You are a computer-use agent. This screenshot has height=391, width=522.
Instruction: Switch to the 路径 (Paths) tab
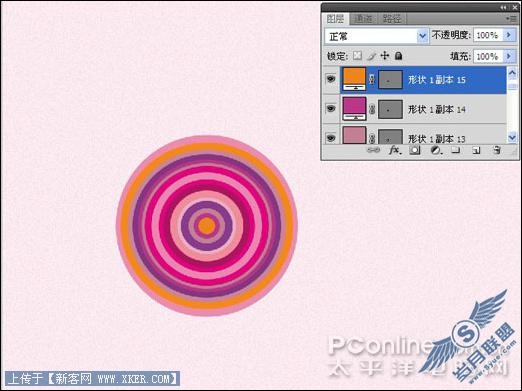pos(392,19)
